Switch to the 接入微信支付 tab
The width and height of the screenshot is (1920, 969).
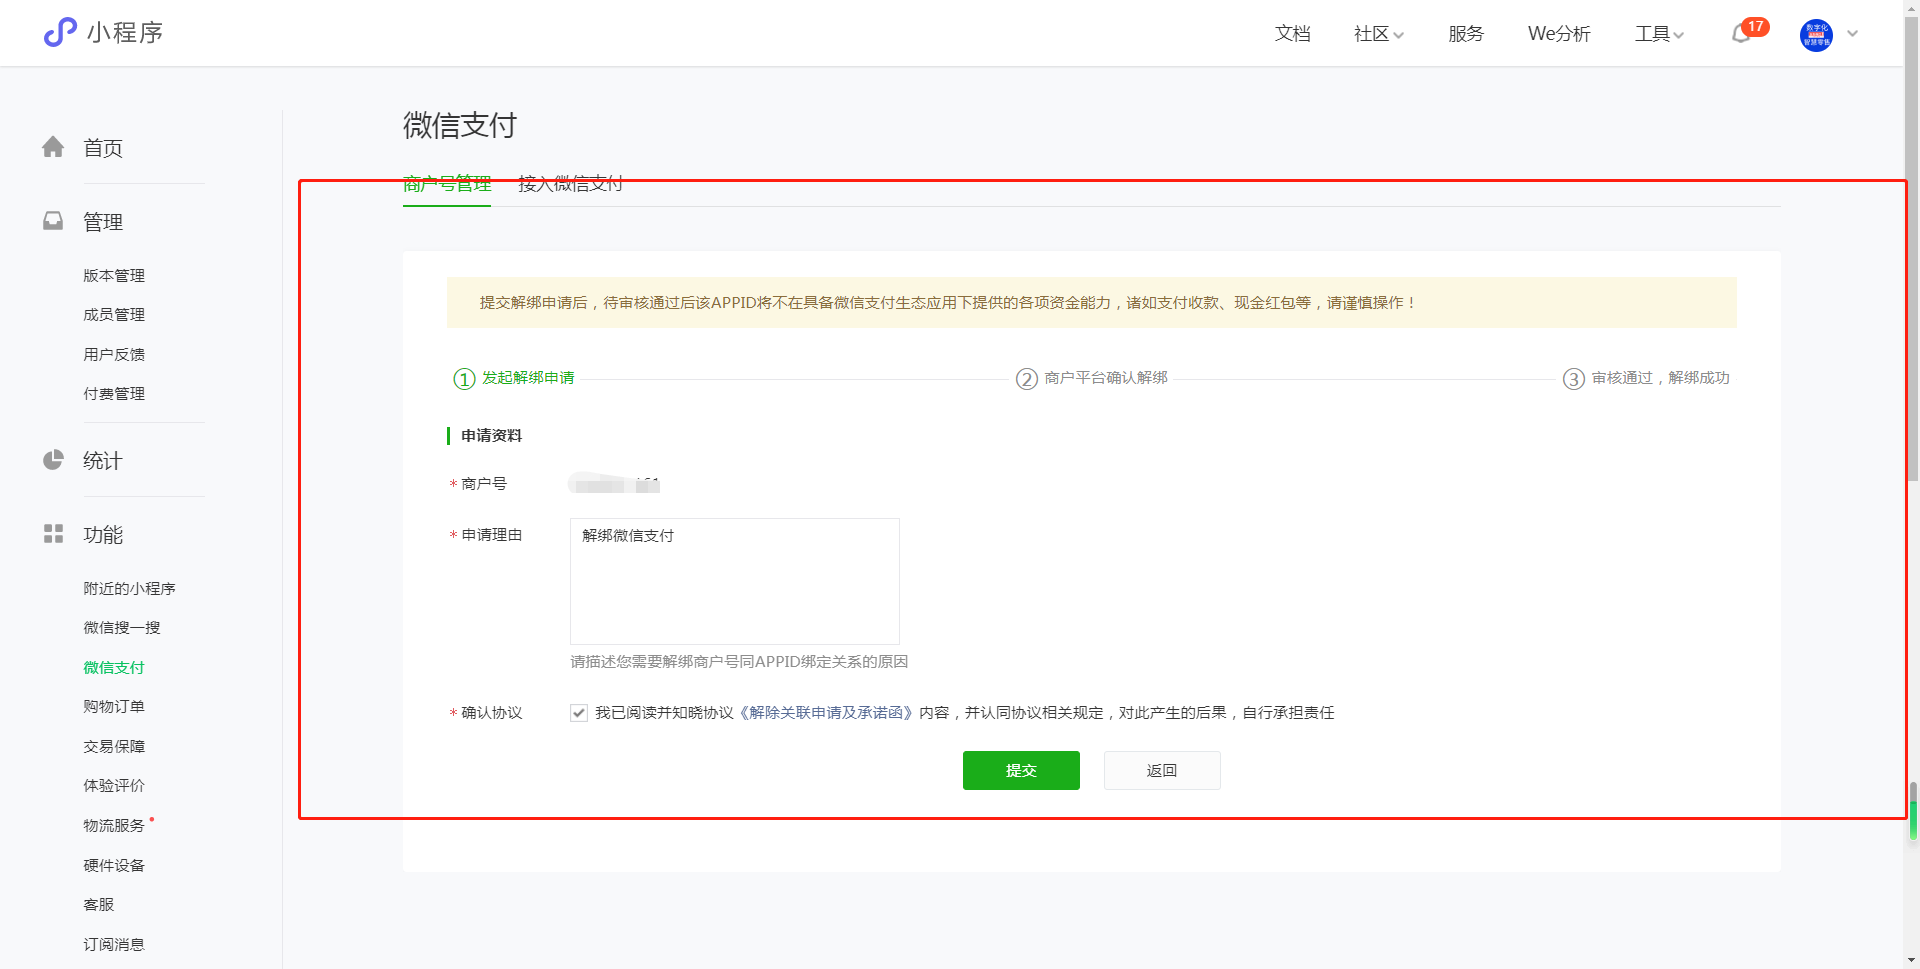tap(570, 184)
